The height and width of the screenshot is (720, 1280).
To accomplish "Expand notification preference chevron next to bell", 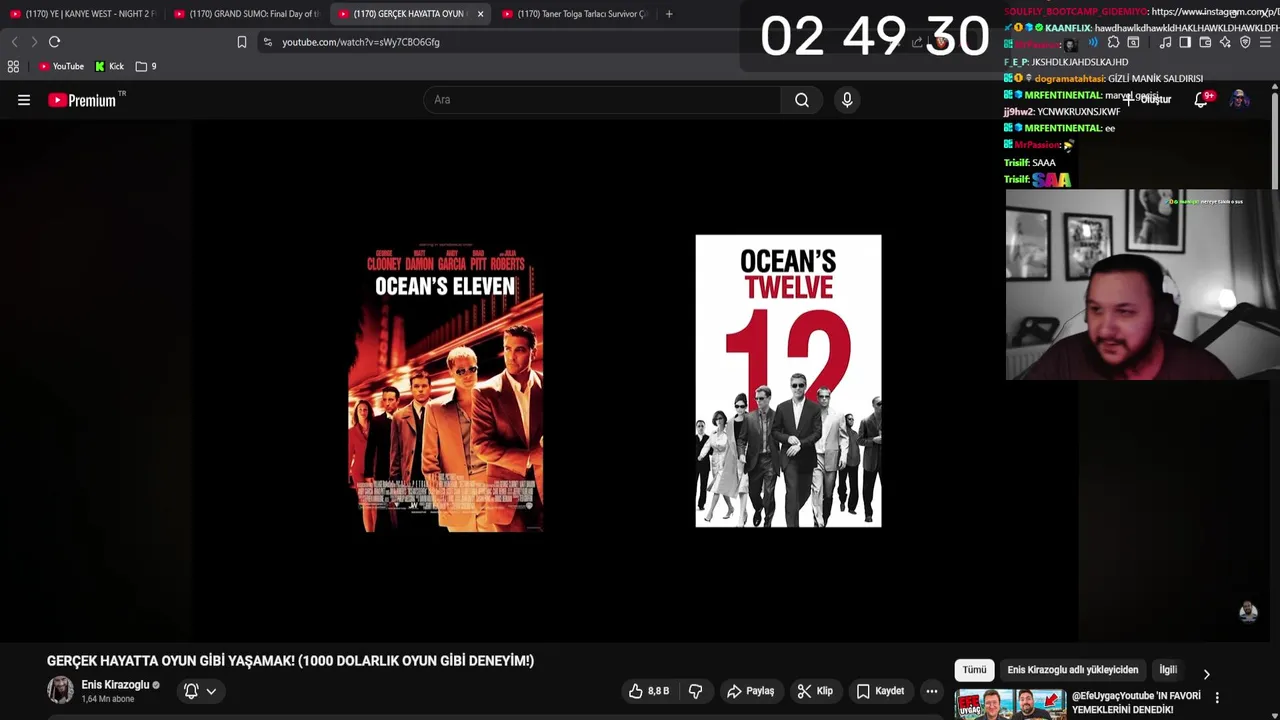I will pyautogui.click(x=211, y=691).
